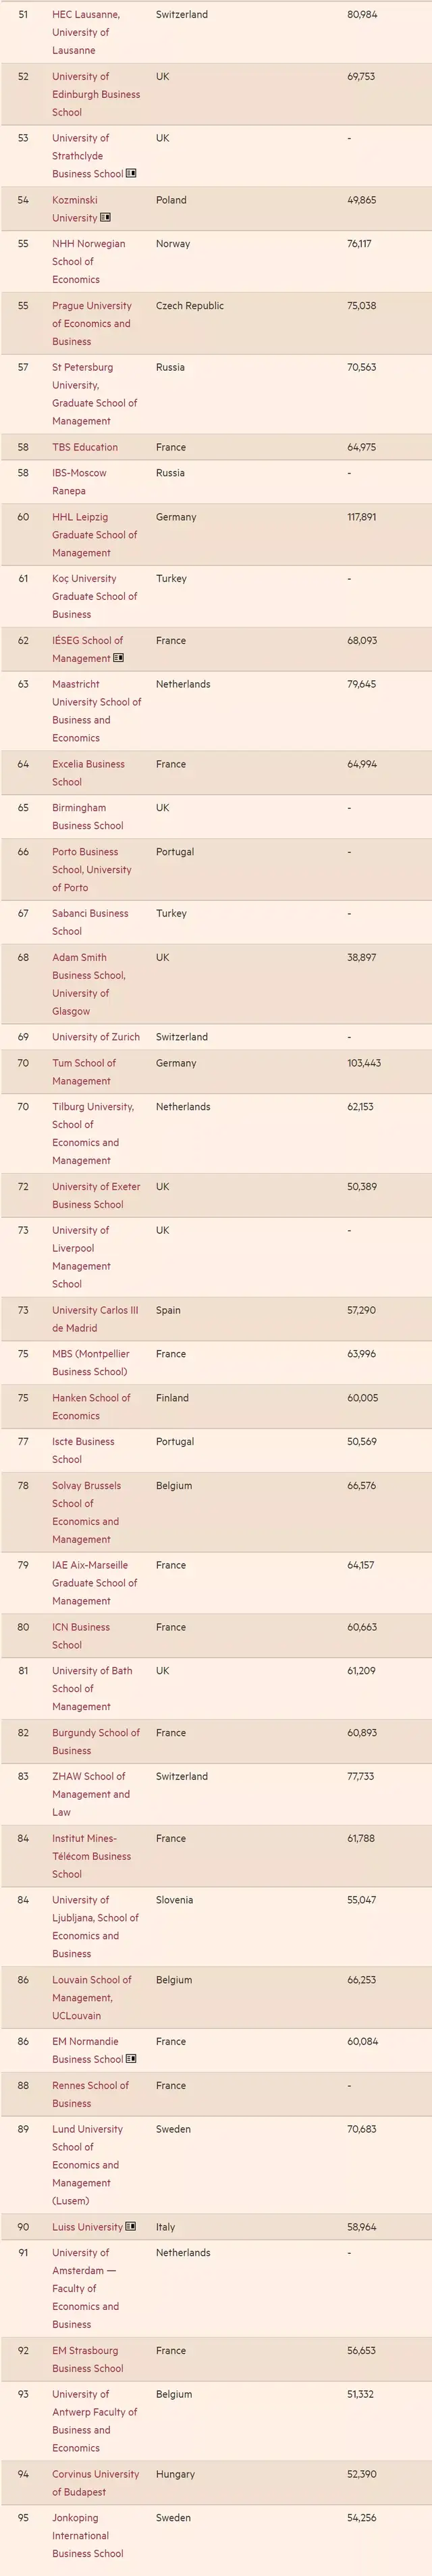
Task: Select Hanken School of Economics
Action: 91,1407
